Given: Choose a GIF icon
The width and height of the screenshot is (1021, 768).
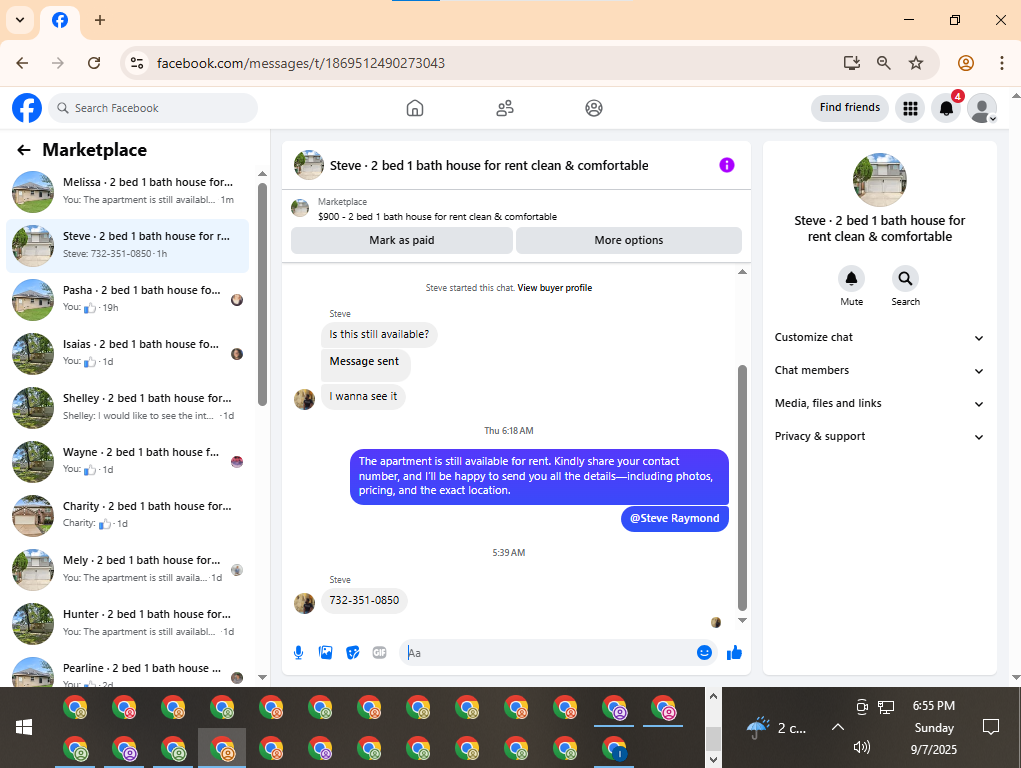Looking at the screenshot, I should coord(380,653).
